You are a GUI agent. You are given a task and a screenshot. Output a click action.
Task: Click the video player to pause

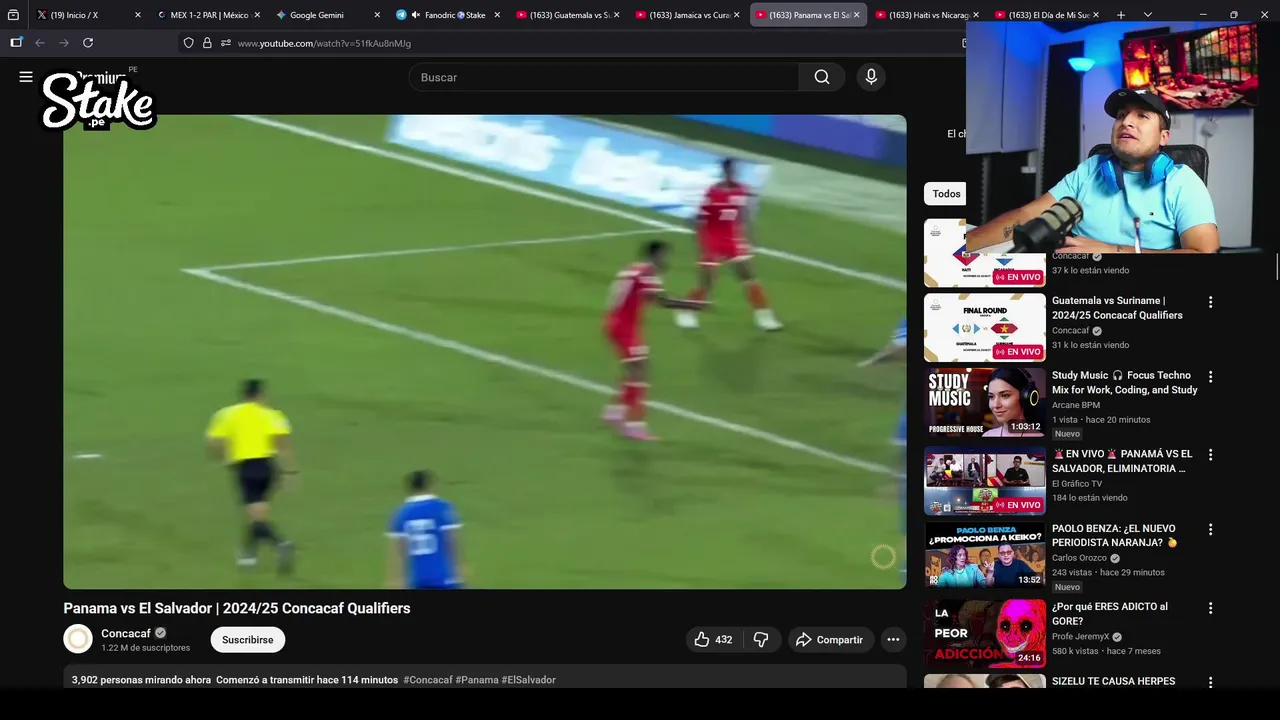point(485,352)
